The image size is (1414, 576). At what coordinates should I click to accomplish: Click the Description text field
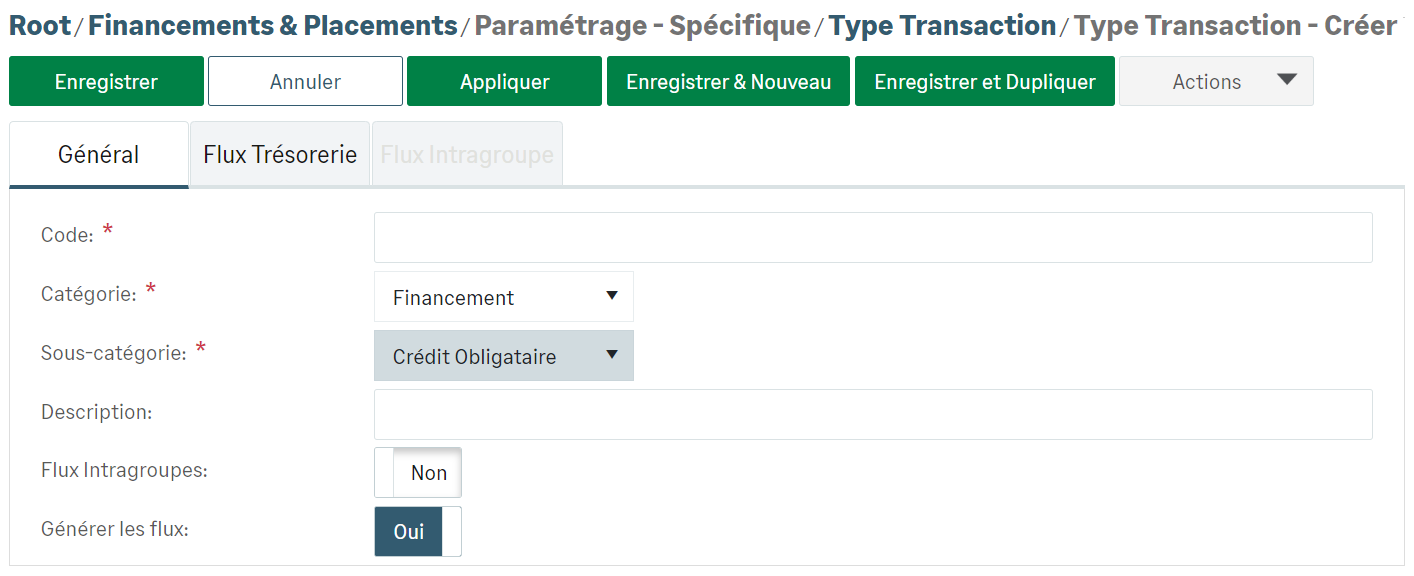(872, 414)
